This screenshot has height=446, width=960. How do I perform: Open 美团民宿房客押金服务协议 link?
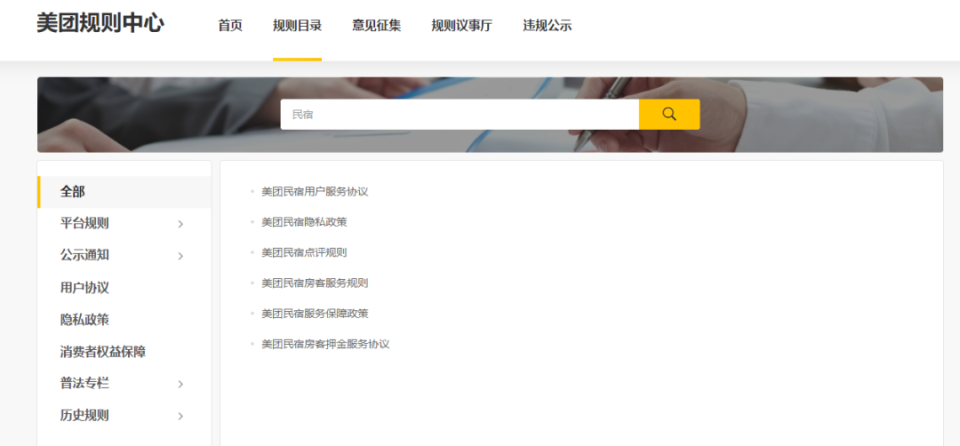326,344
